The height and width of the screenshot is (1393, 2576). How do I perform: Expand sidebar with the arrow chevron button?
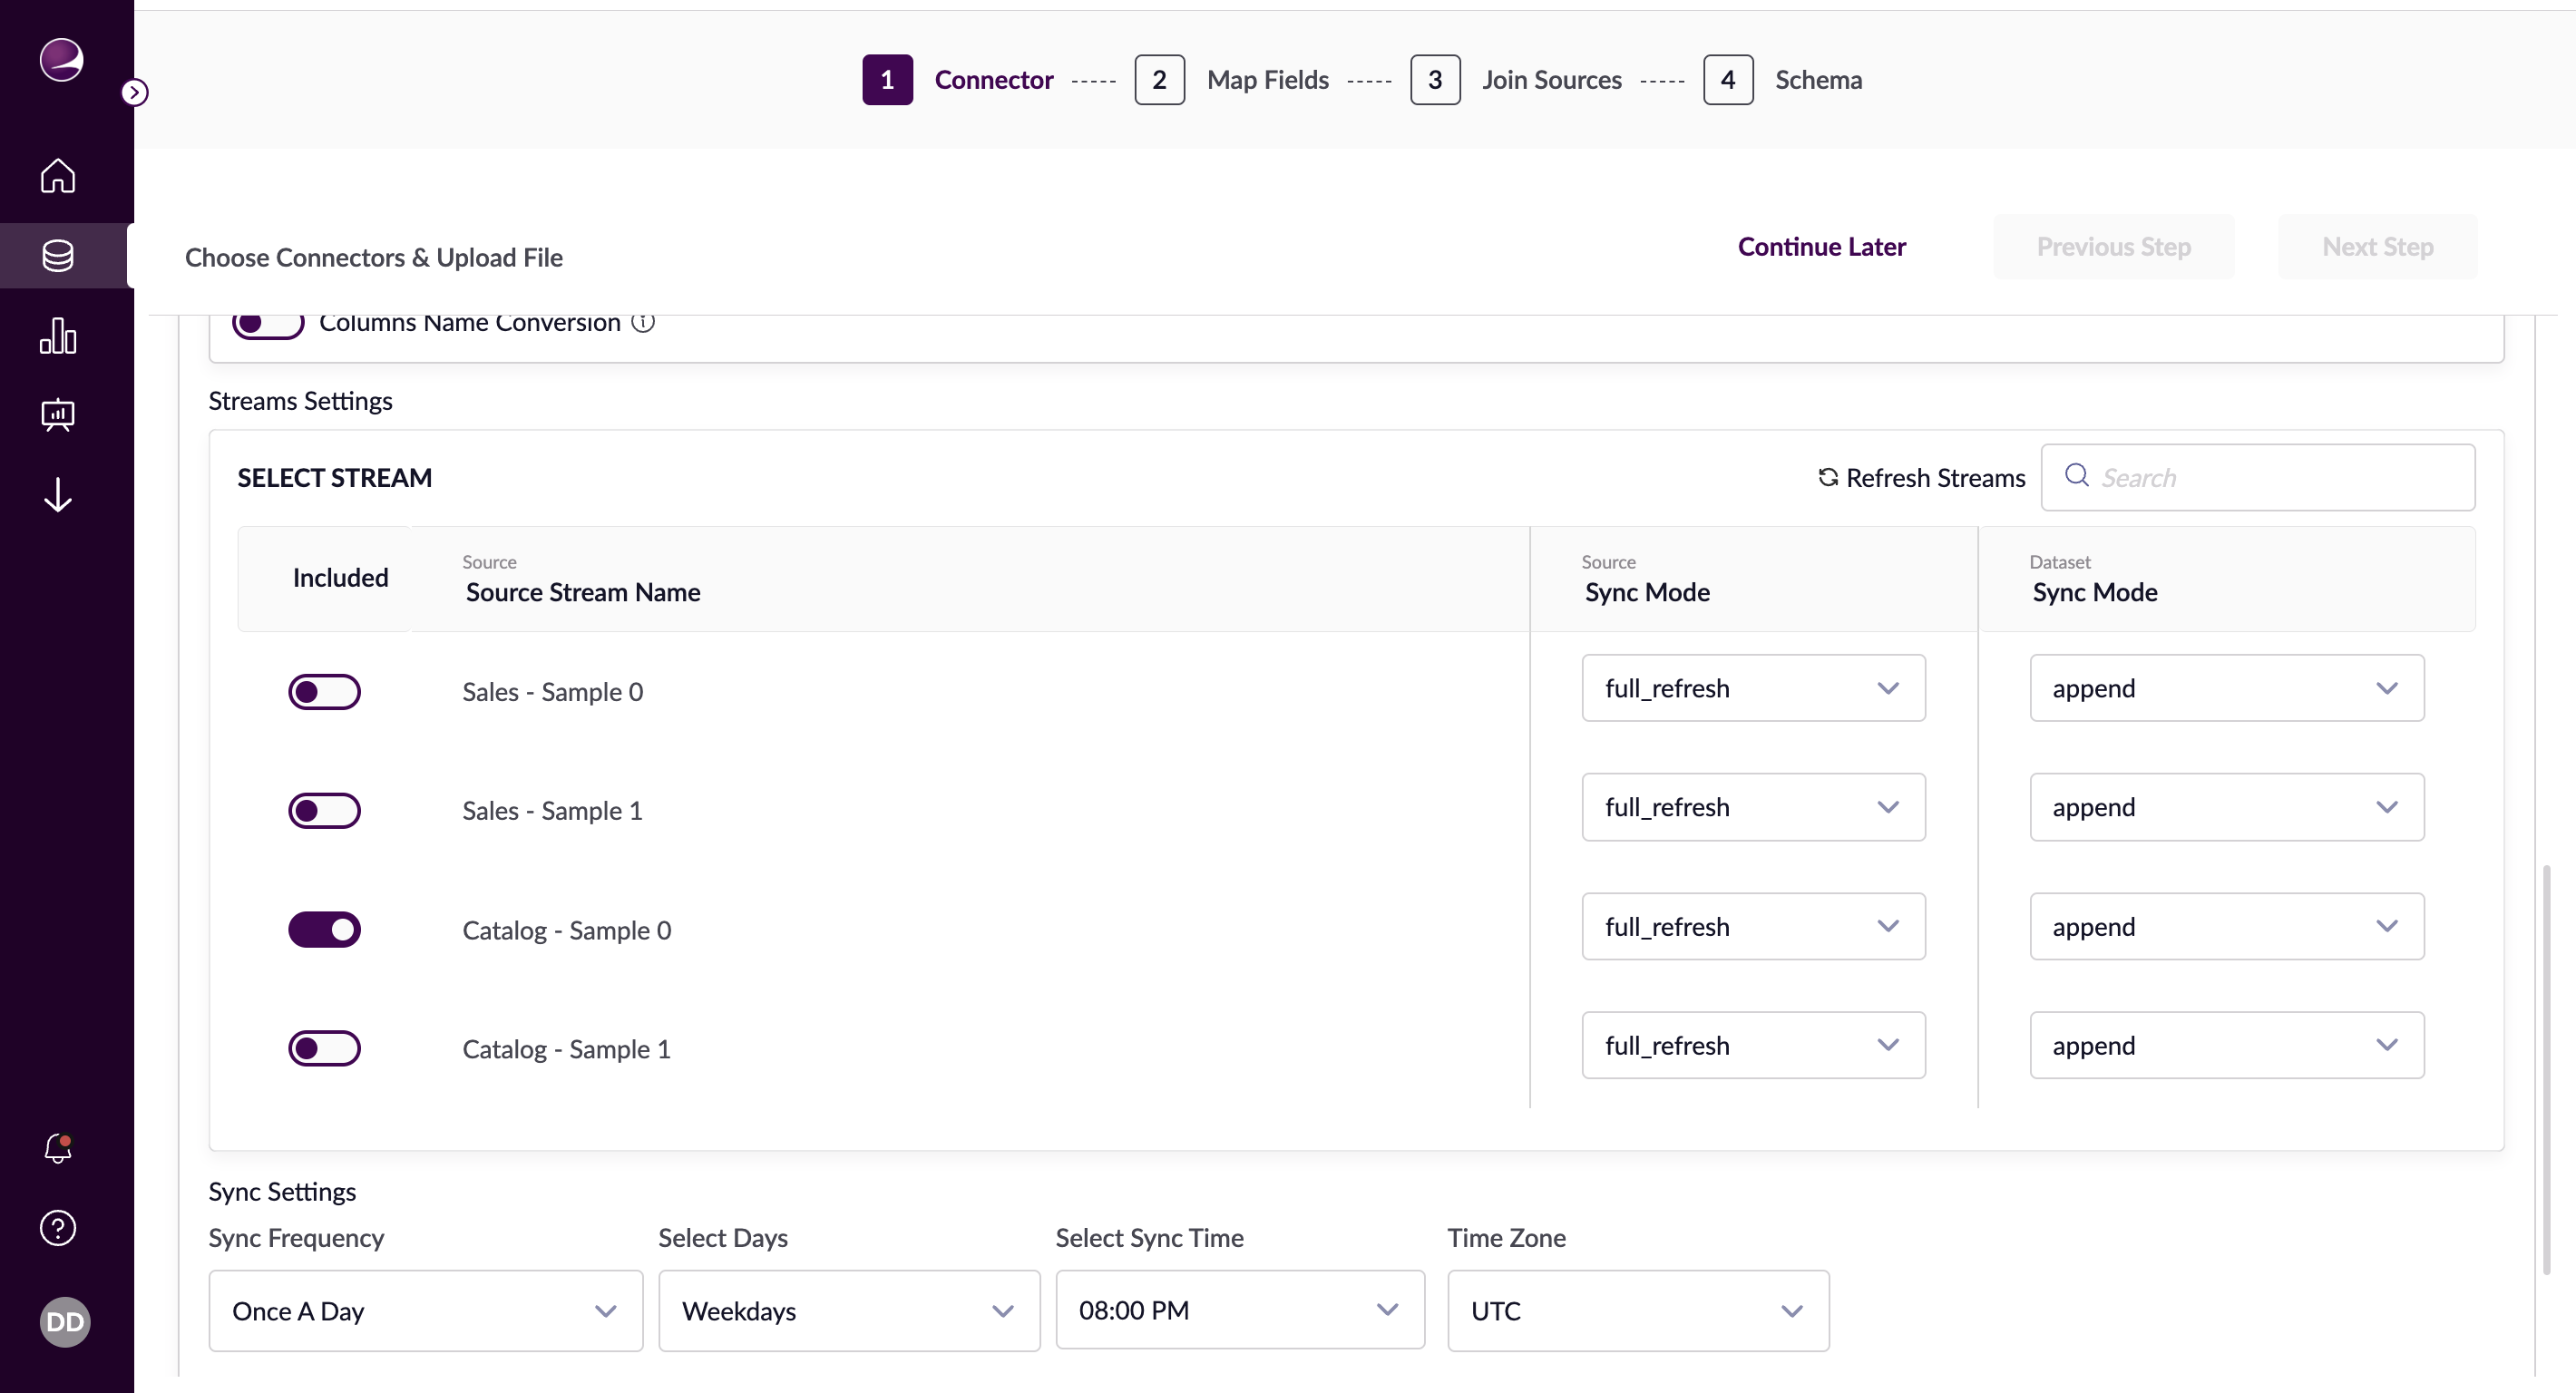(x=135, y=92)
